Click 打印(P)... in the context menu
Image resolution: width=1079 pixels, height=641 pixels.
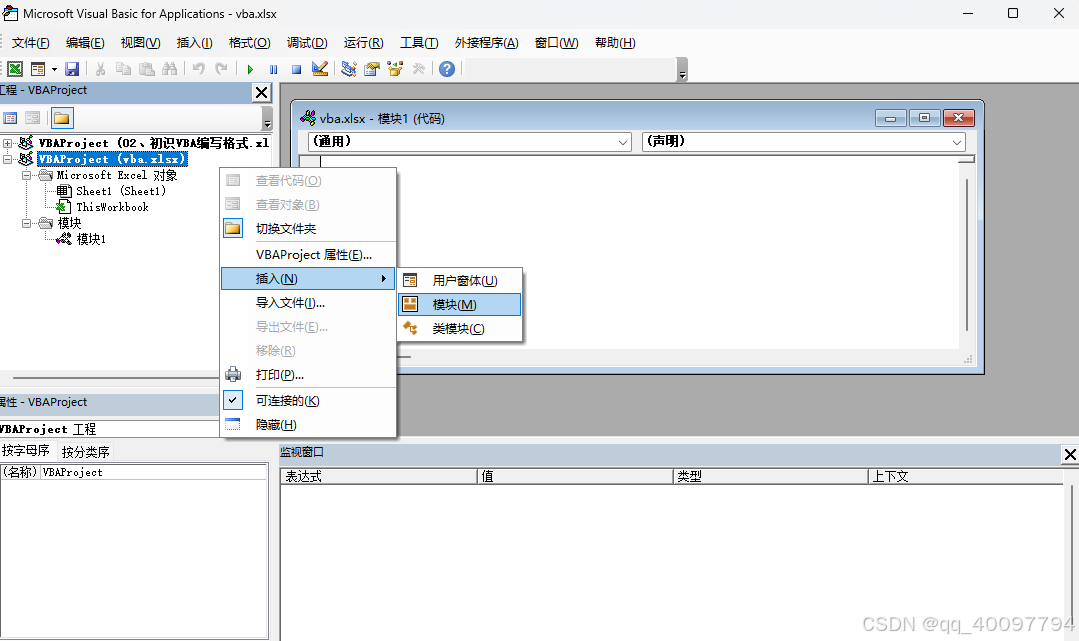tap(308, 375)
